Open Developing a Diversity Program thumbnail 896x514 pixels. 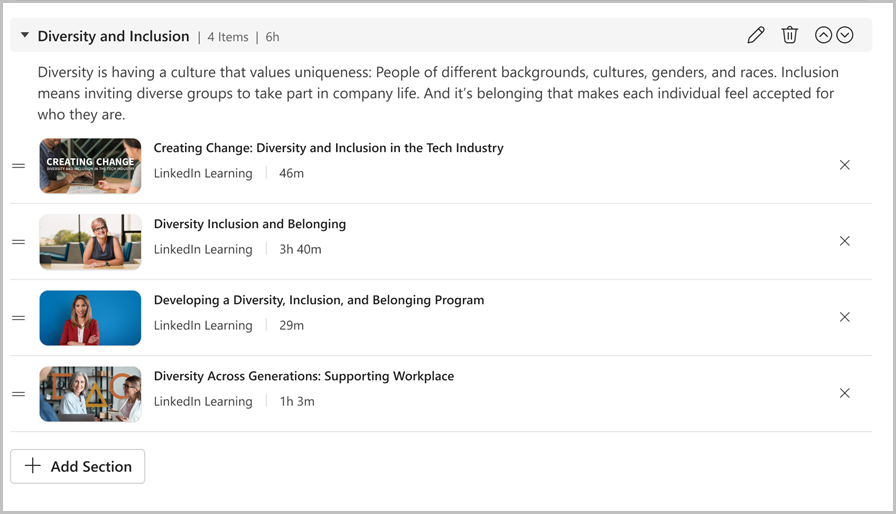pos(90,318)
